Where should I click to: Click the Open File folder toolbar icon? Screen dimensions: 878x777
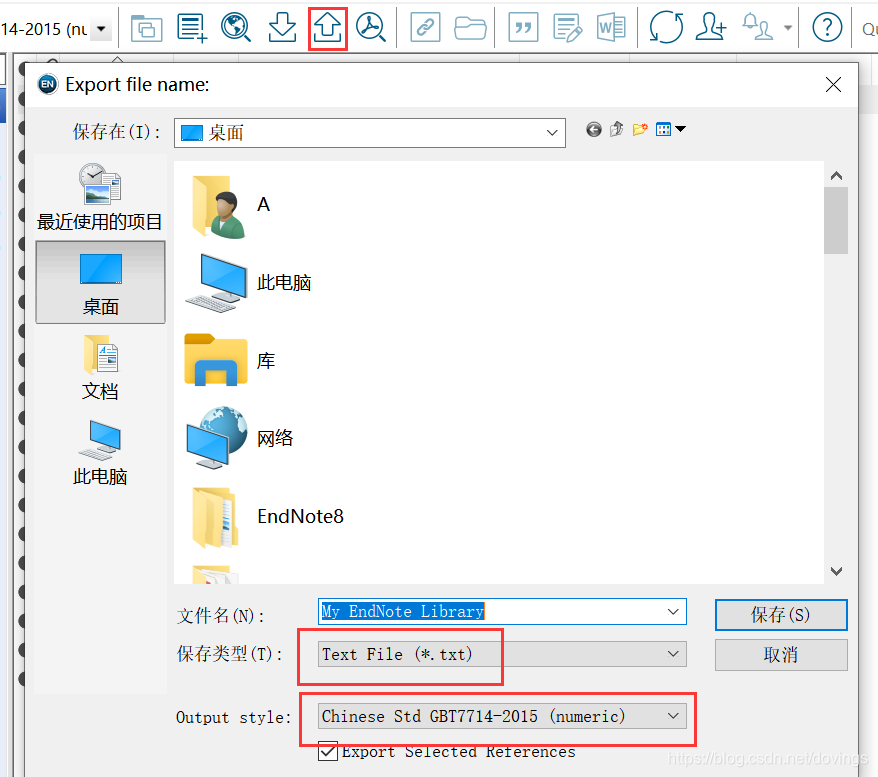pyautogui.click(x=470, y=28)
